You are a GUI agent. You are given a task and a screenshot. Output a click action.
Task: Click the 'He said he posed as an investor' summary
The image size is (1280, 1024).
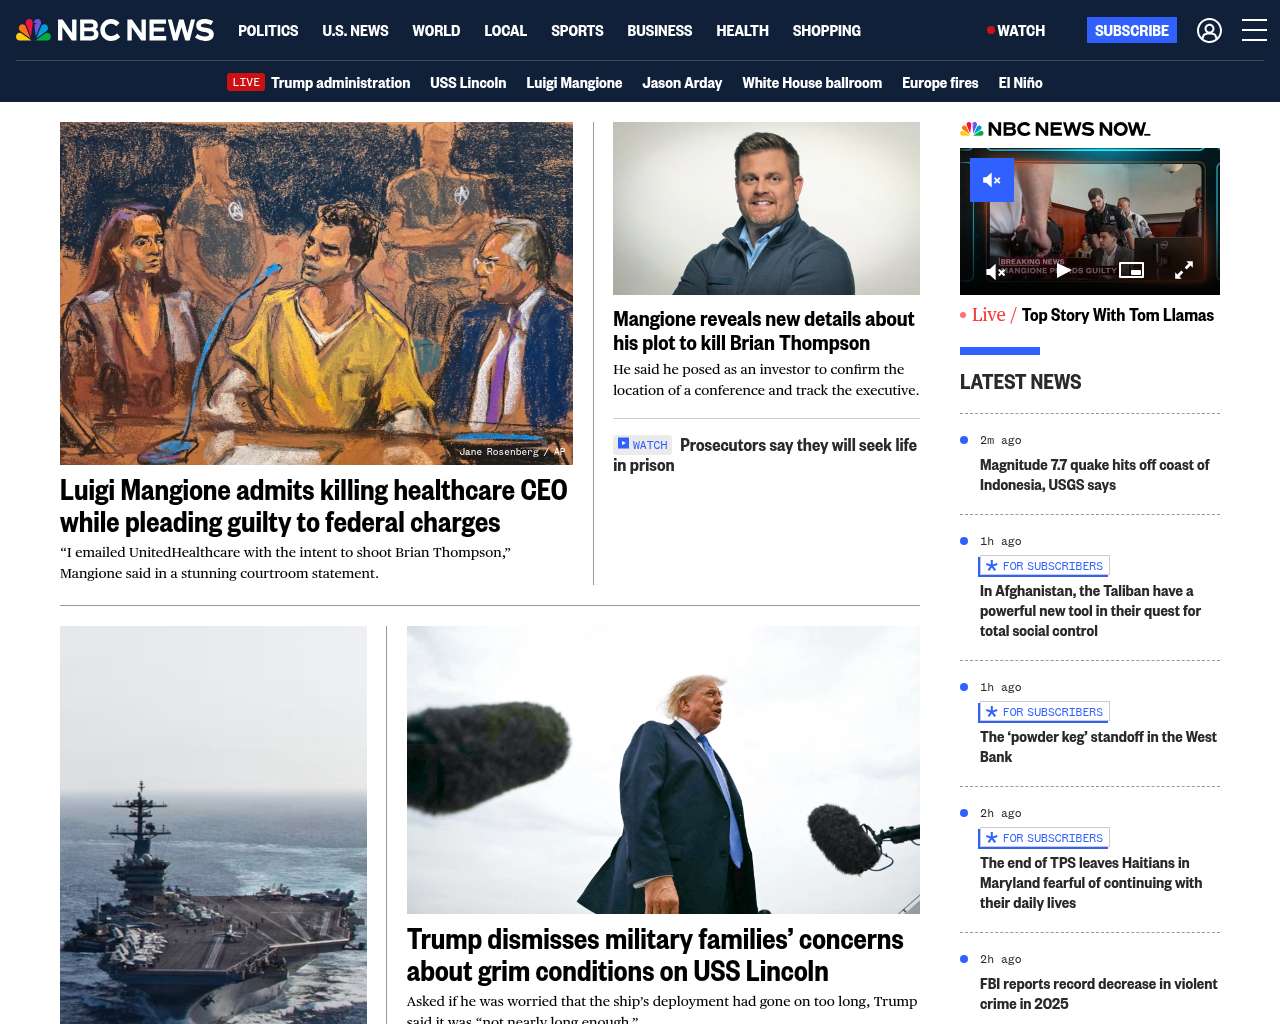766,380
